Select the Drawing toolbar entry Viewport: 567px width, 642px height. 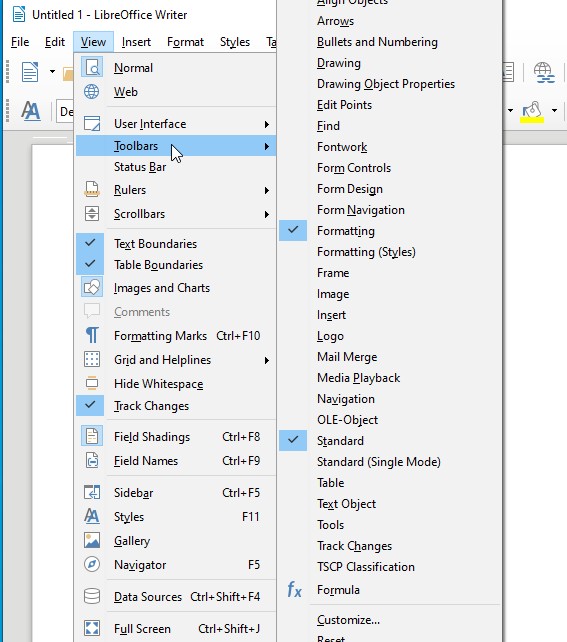pyautogui.click(x=389, y=63)
